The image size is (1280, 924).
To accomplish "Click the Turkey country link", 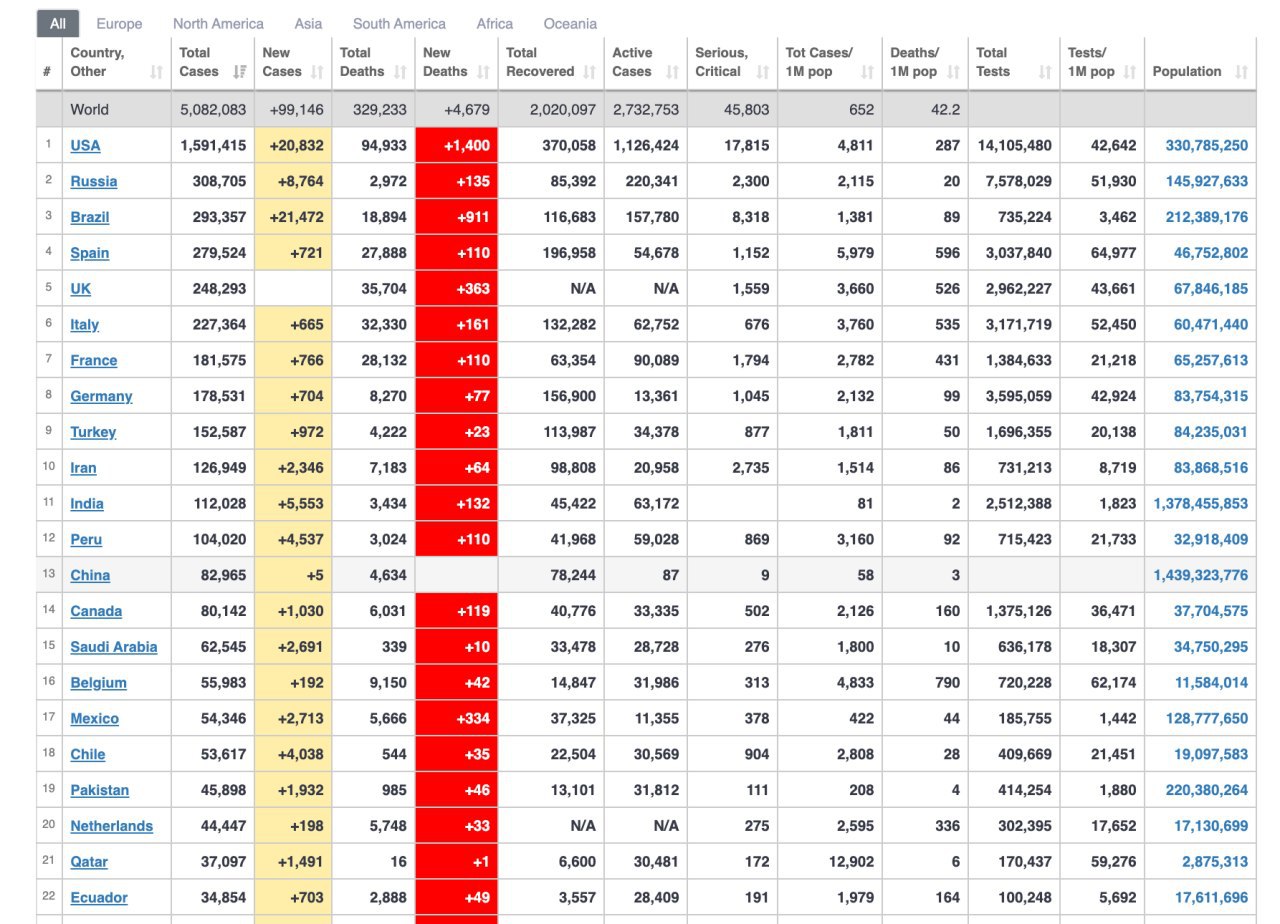I will pos(93,432).
